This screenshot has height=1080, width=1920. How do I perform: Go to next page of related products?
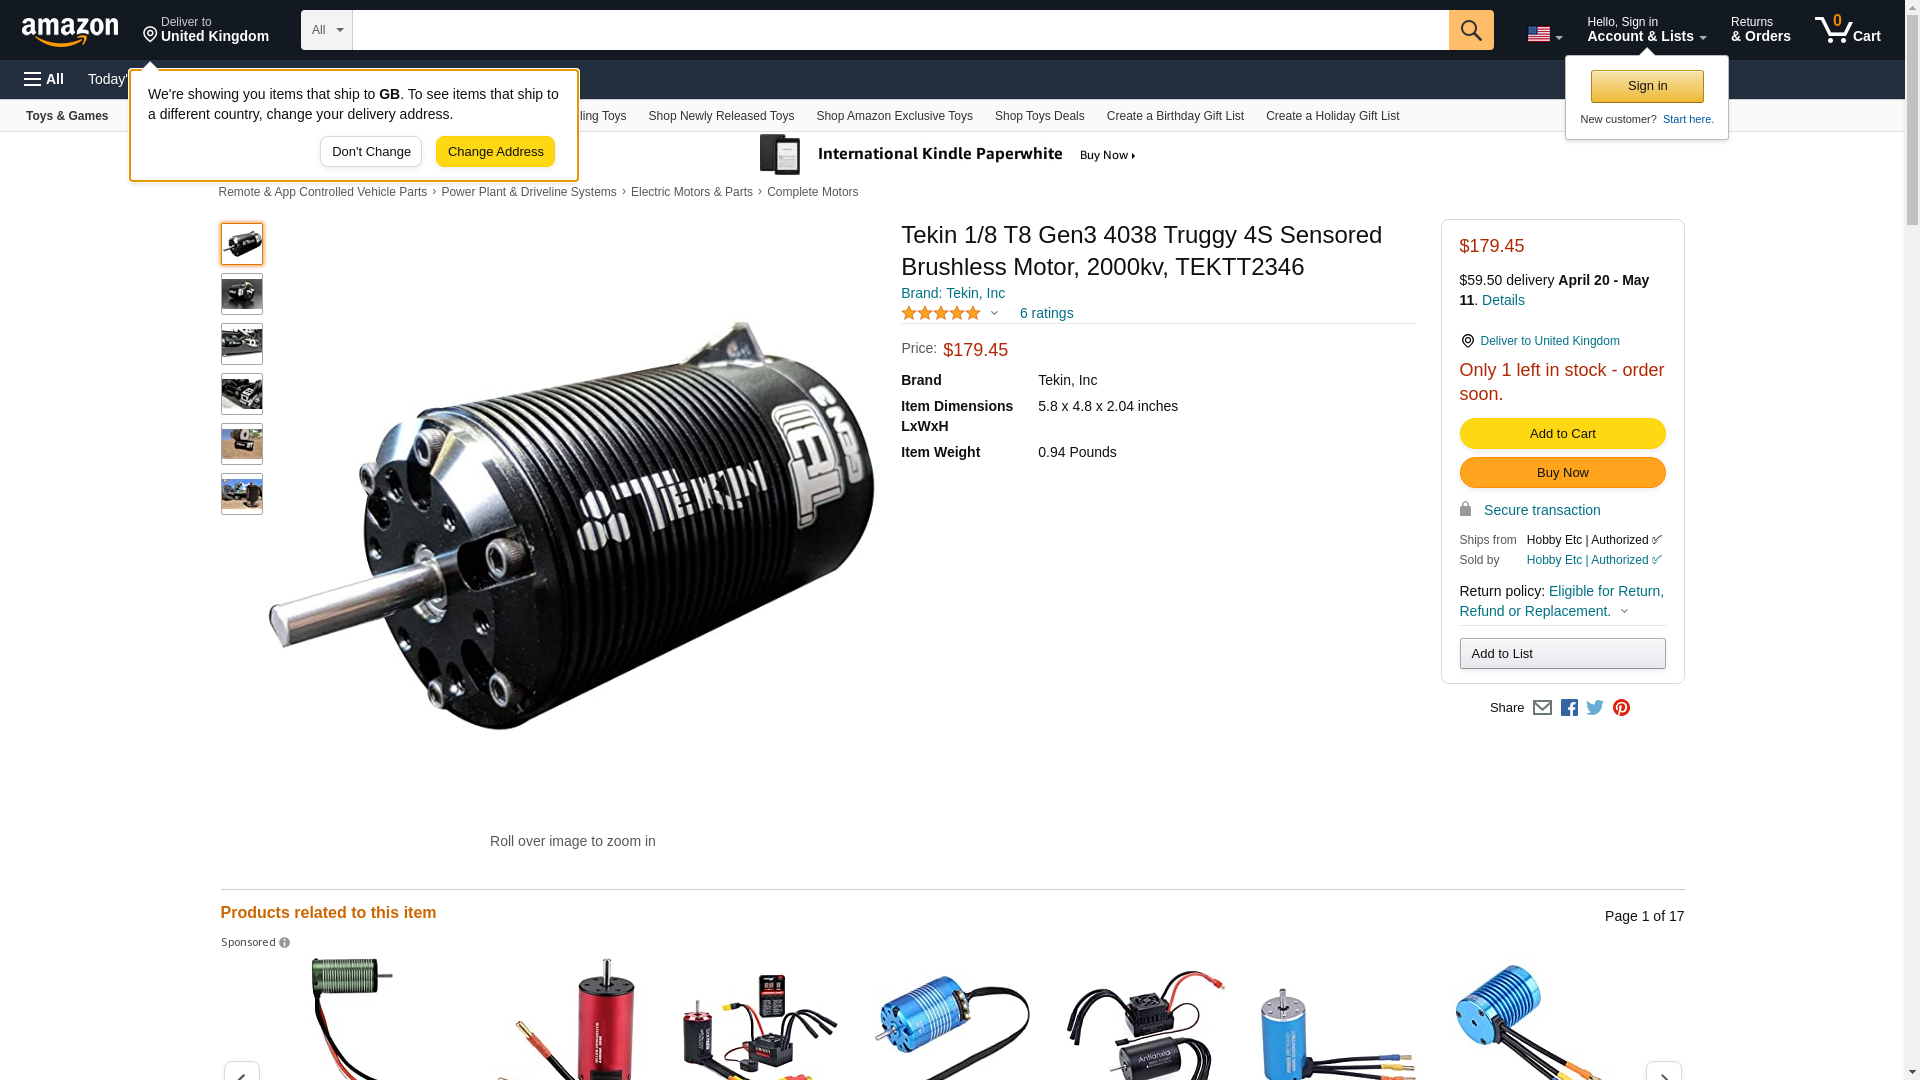1663,1071
